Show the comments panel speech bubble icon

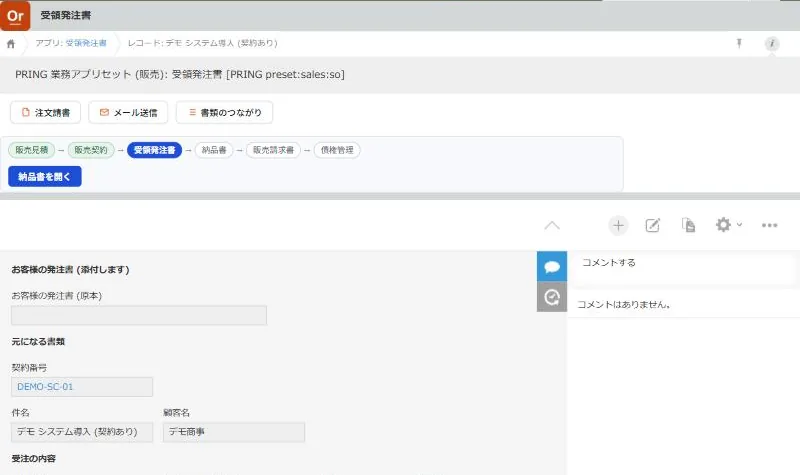(552, 266)
